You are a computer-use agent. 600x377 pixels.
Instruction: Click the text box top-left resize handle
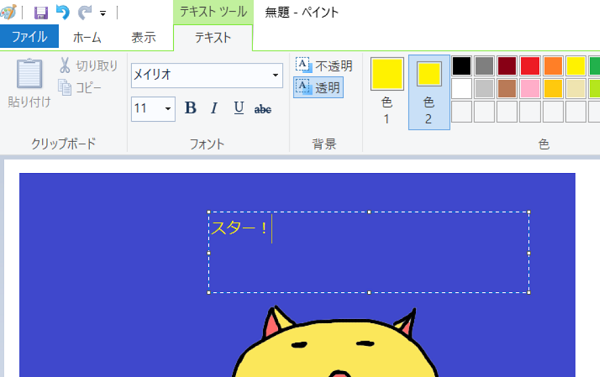(209, 212)
